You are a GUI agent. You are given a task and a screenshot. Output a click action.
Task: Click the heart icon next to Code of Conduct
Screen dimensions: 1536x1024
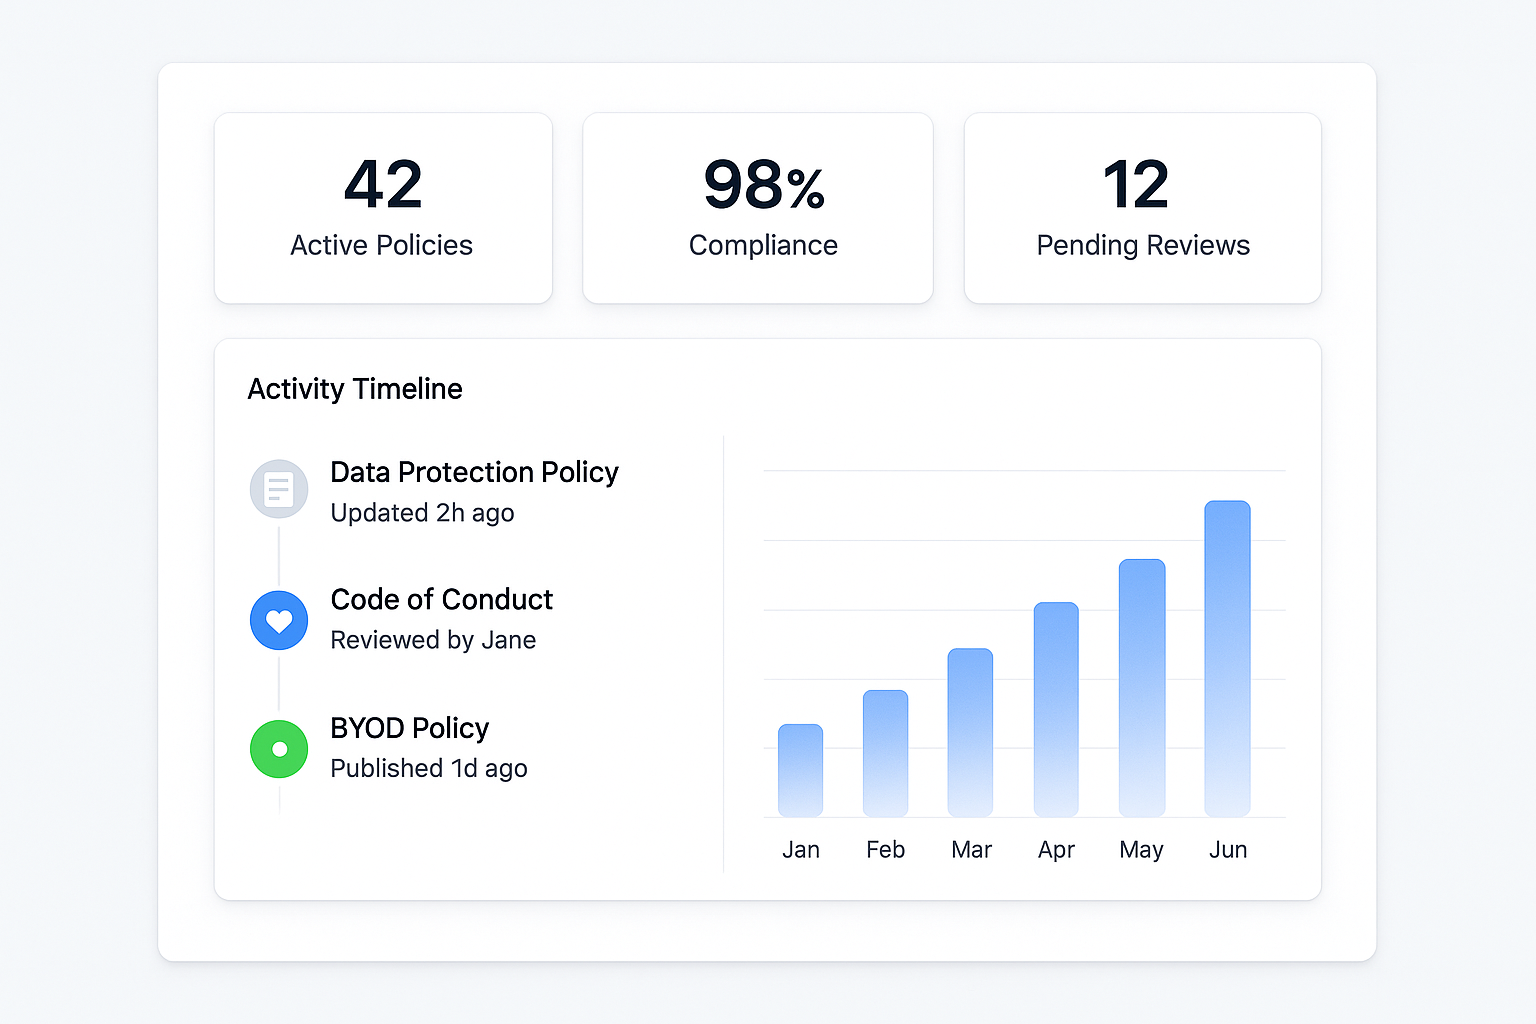(278, 620)
